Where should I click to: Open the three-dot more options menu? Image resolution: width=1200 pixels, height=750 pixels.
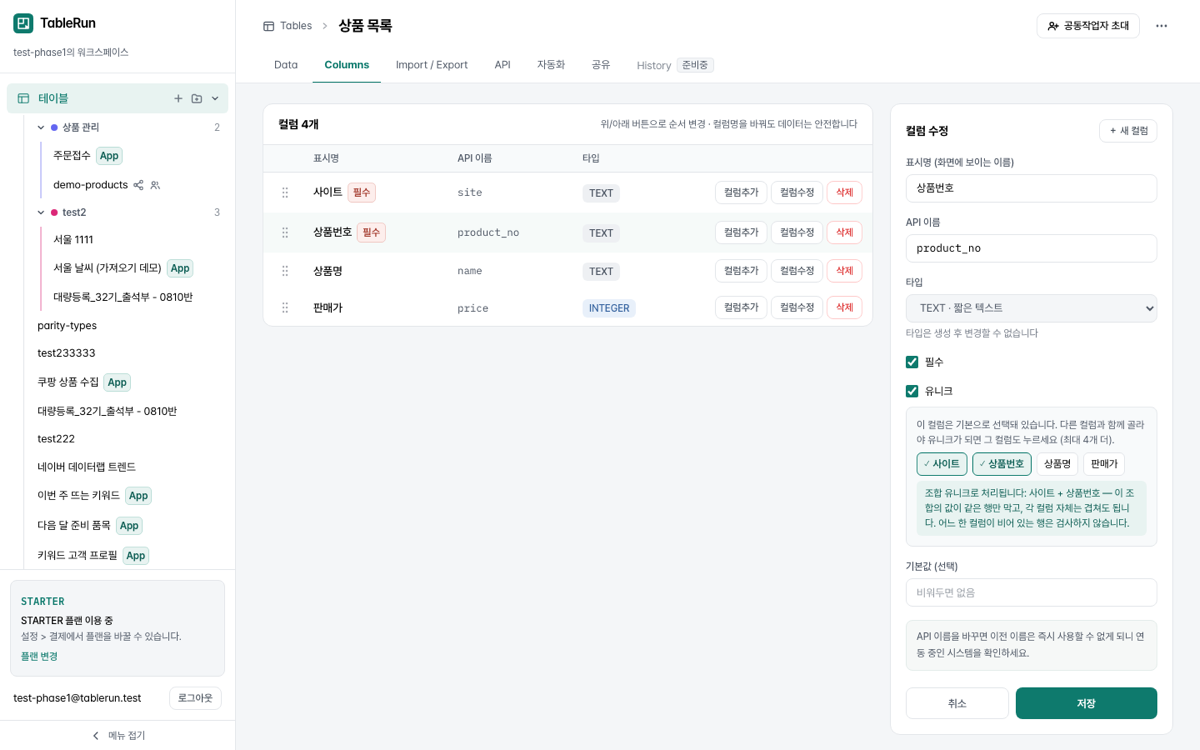coord(1161,26)
